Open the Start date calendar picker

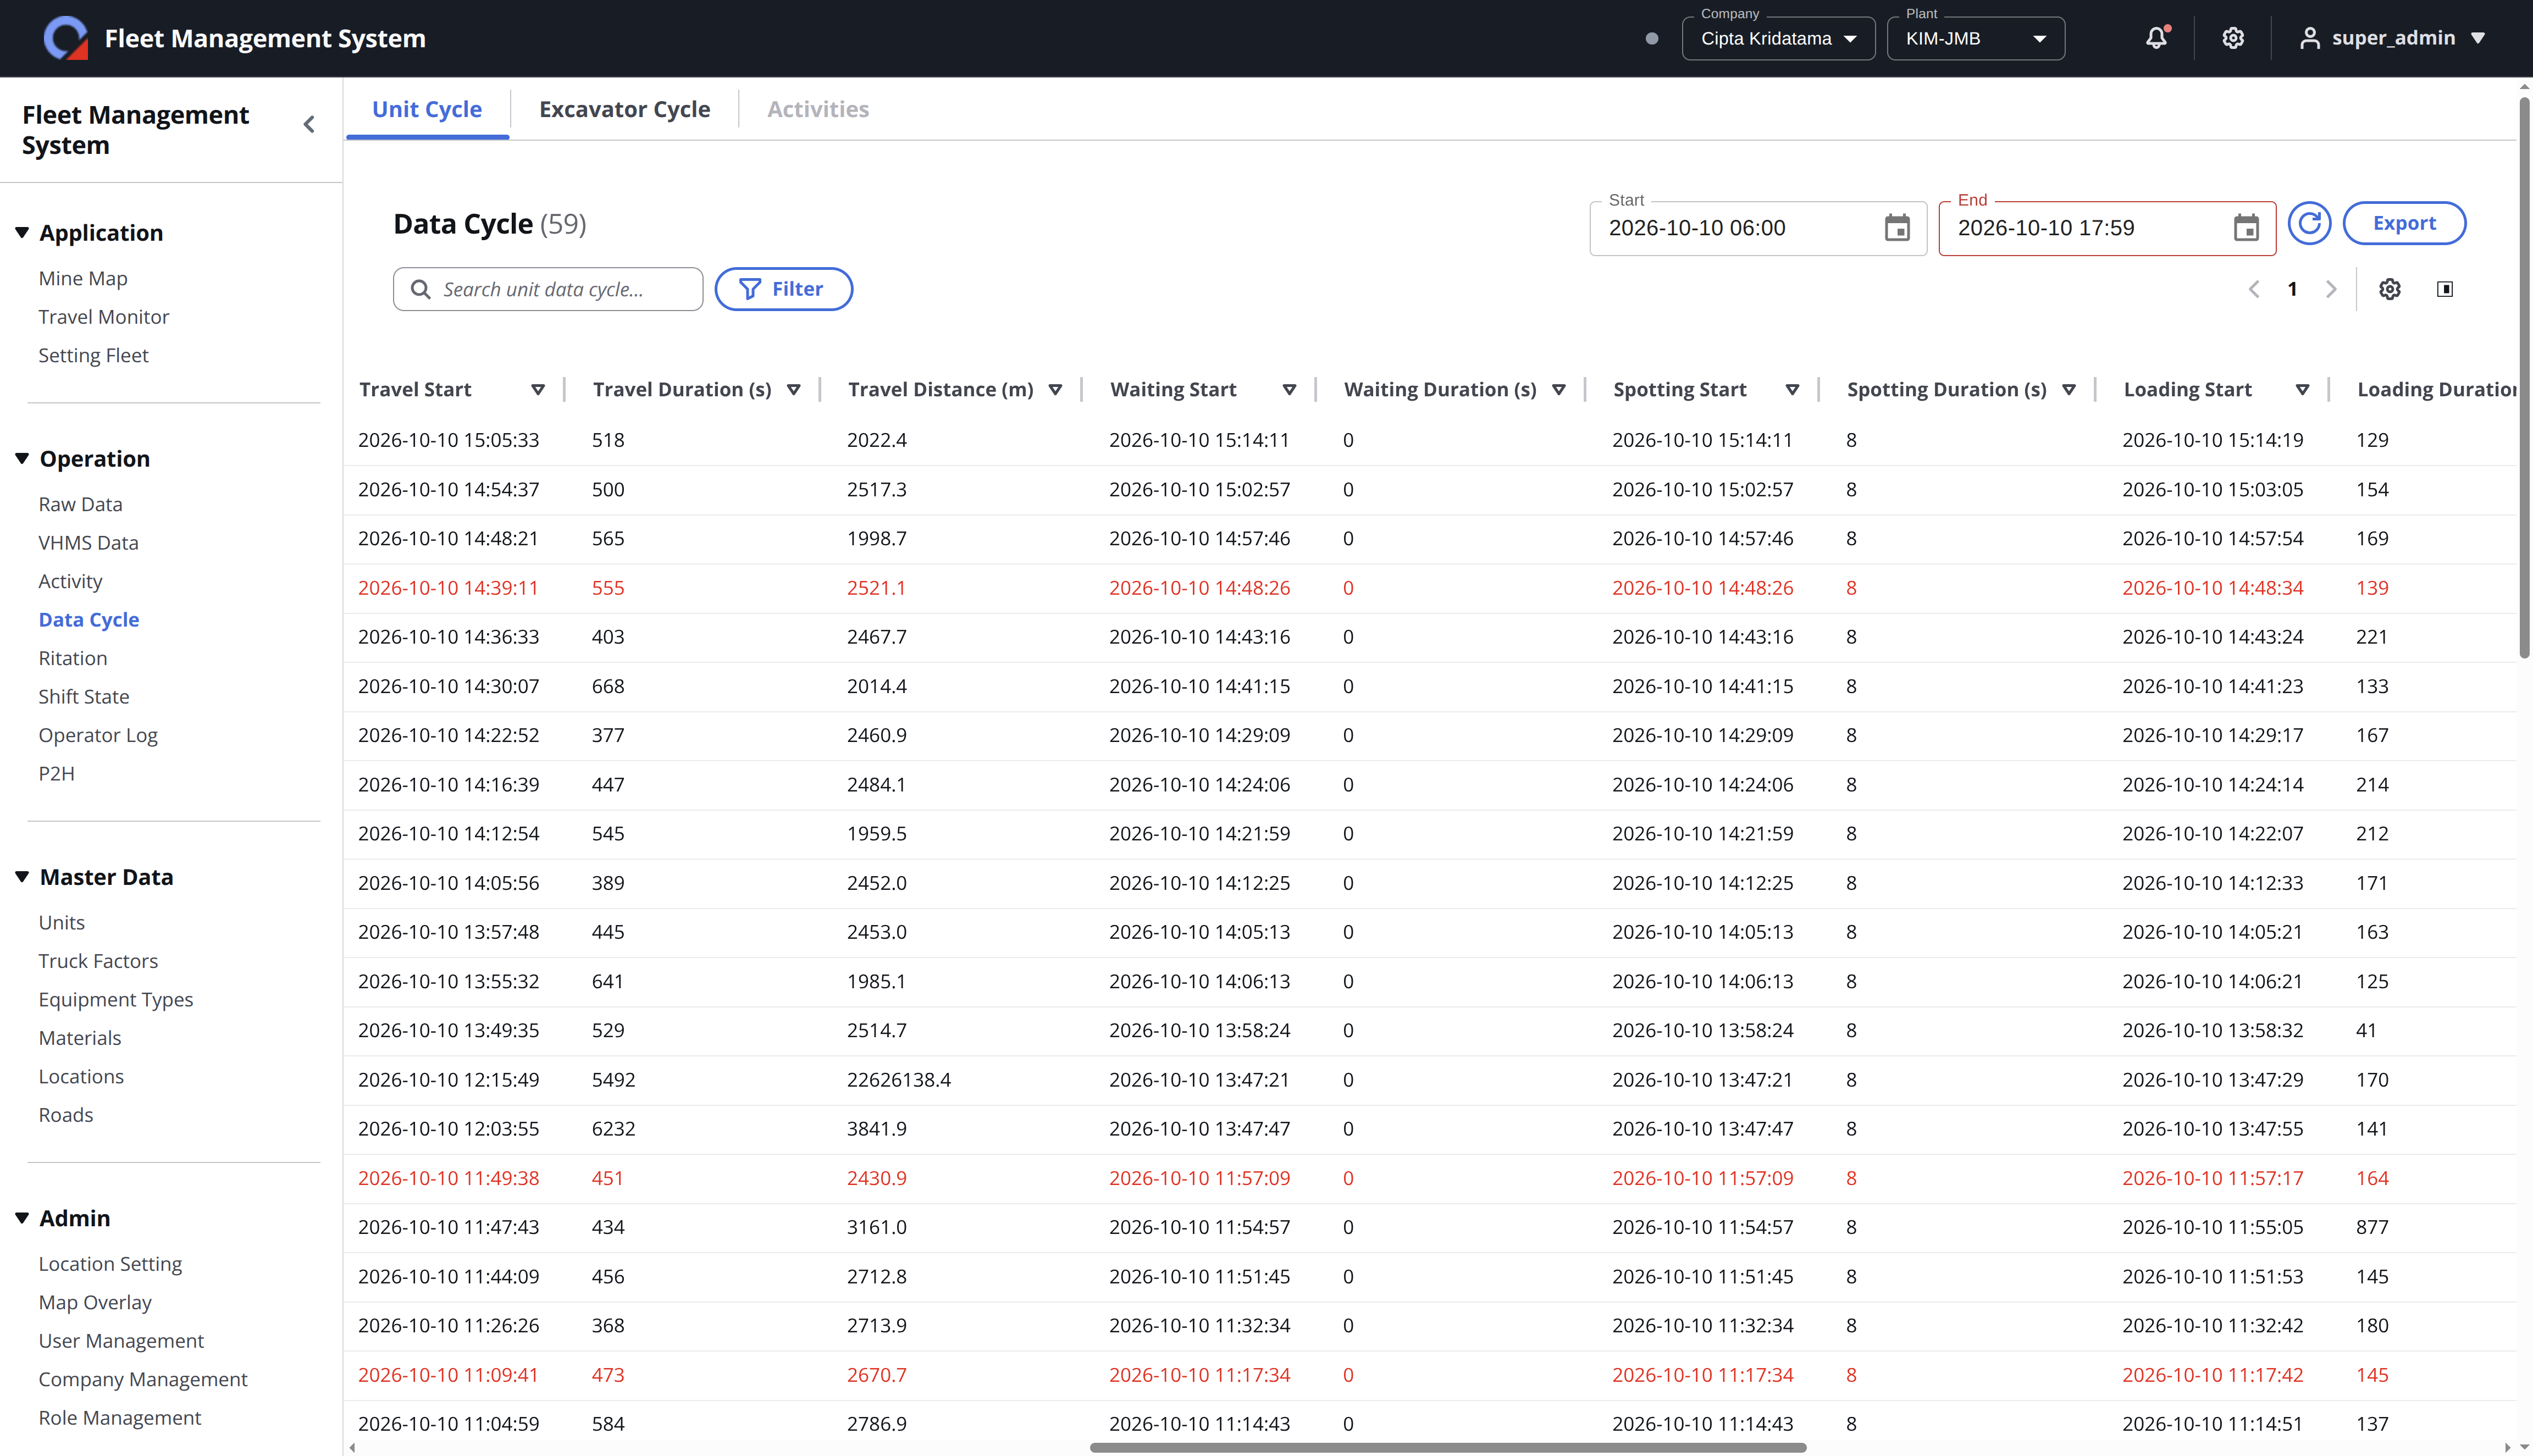[x=1897, y=228]
